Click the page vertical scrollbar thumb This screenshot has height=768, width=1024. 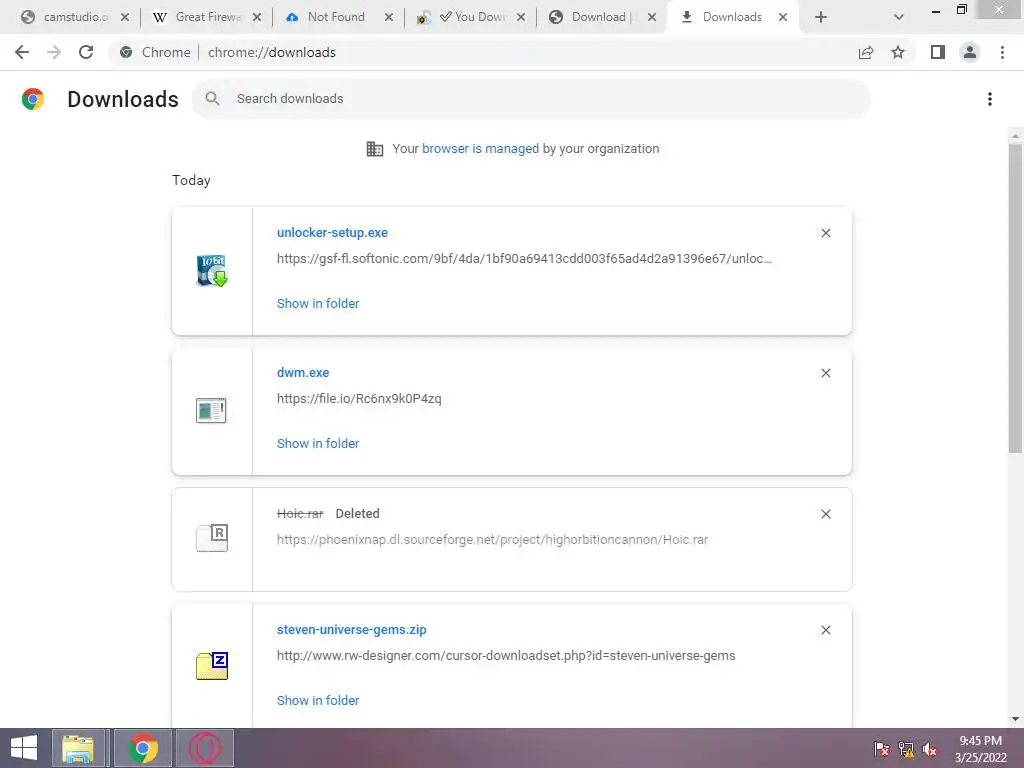coord(1015,297)
